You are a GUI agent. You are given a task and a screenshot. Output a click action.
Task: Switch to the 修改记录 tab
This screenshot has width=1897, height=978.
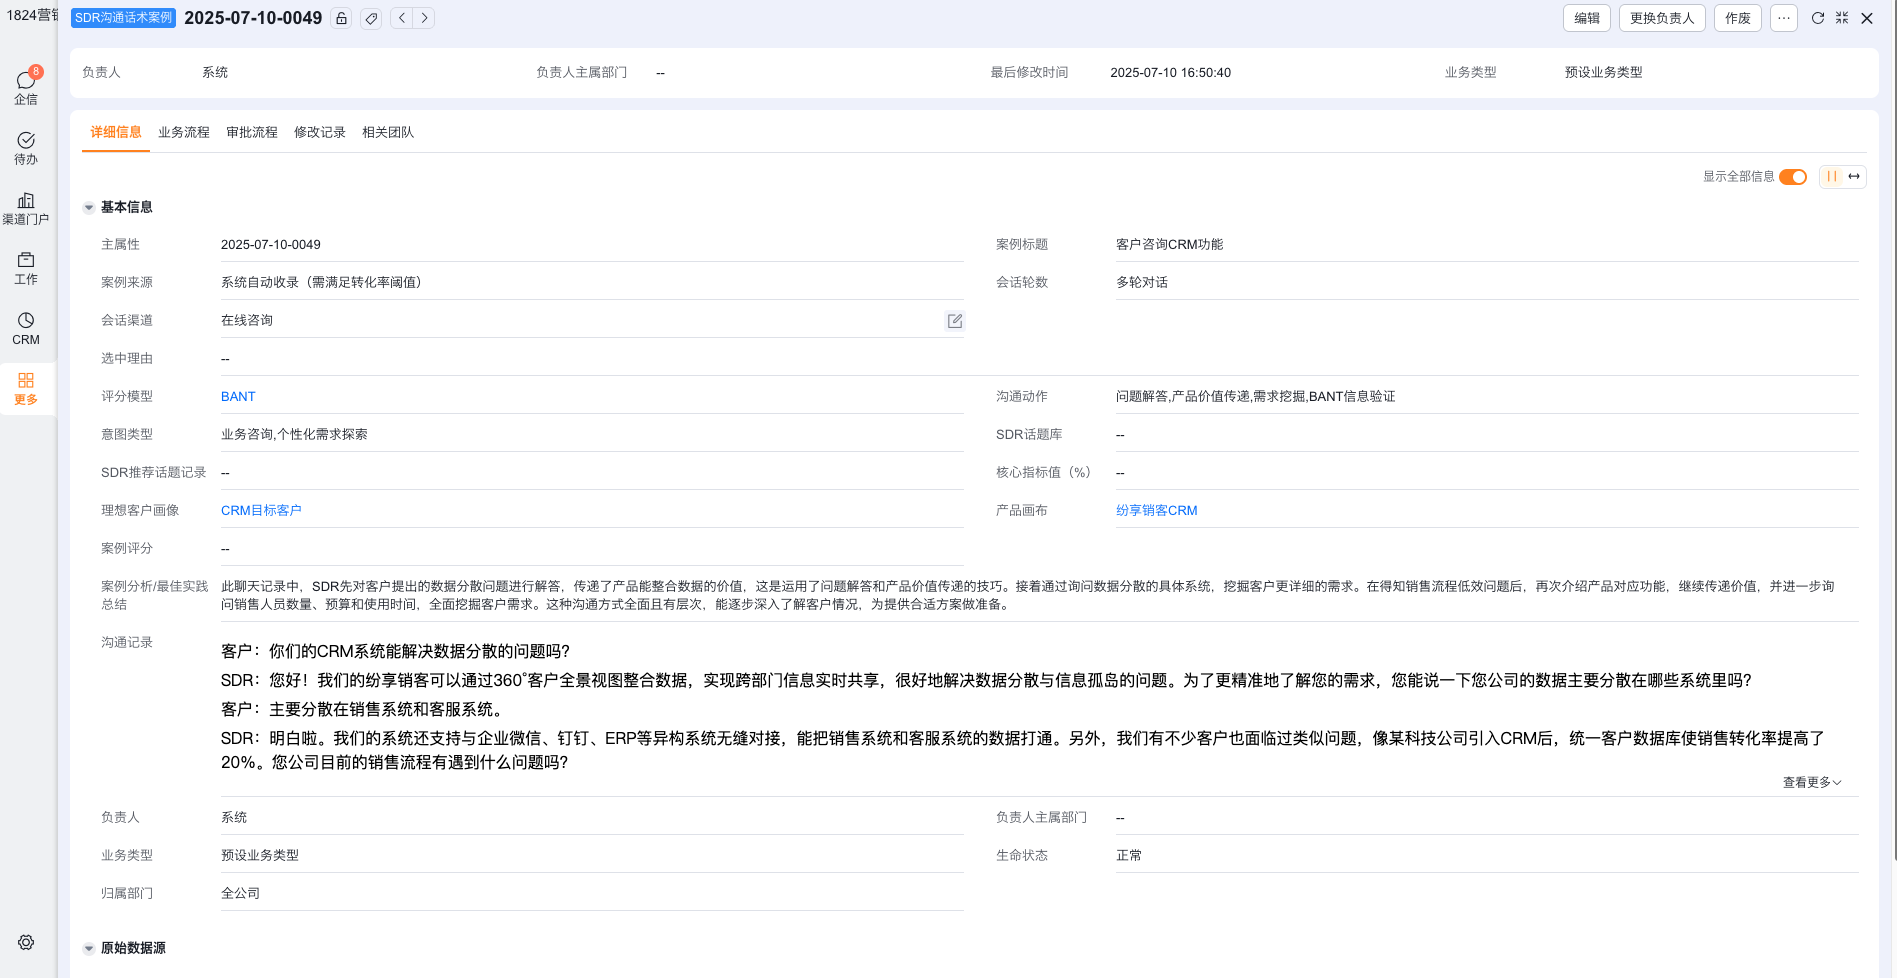(x=320, y=132)
